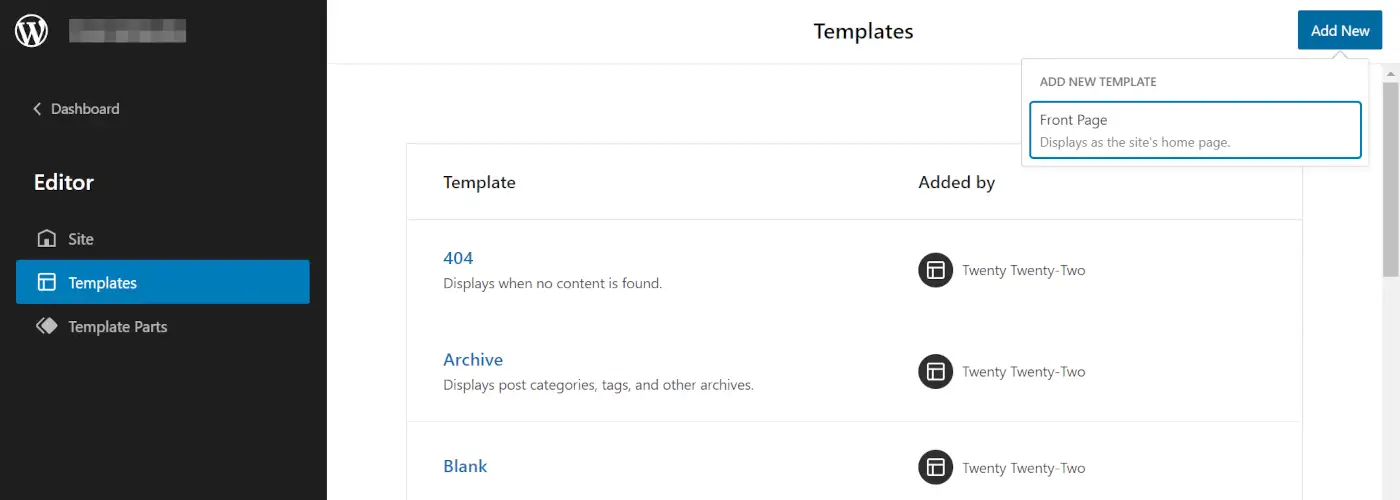Click the Added by column header
The height and width of the screenshot is (500, 1400).
(x=957, y=182)
